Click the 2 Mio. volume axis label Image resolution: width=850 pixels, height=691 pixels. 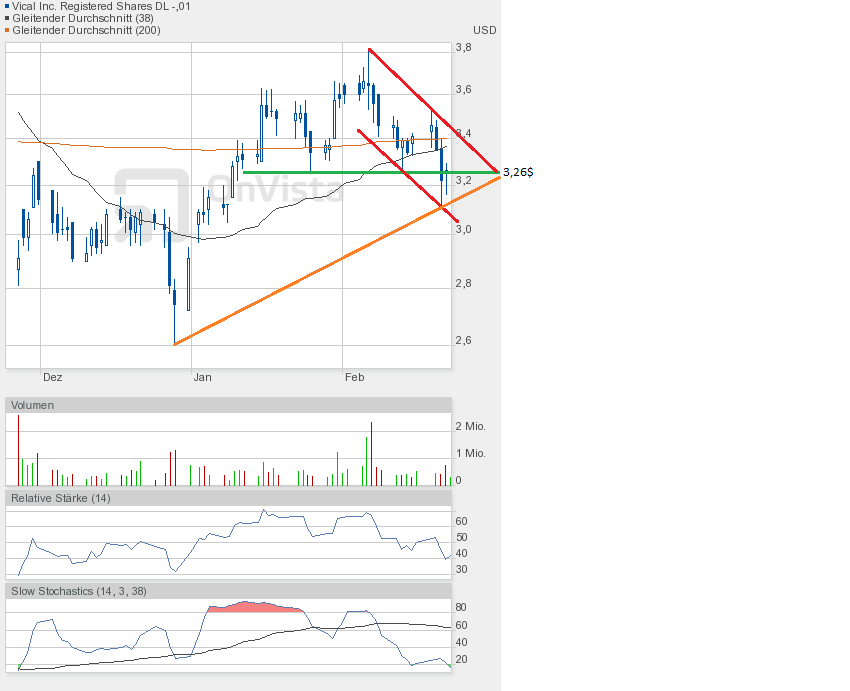point(470,426)
